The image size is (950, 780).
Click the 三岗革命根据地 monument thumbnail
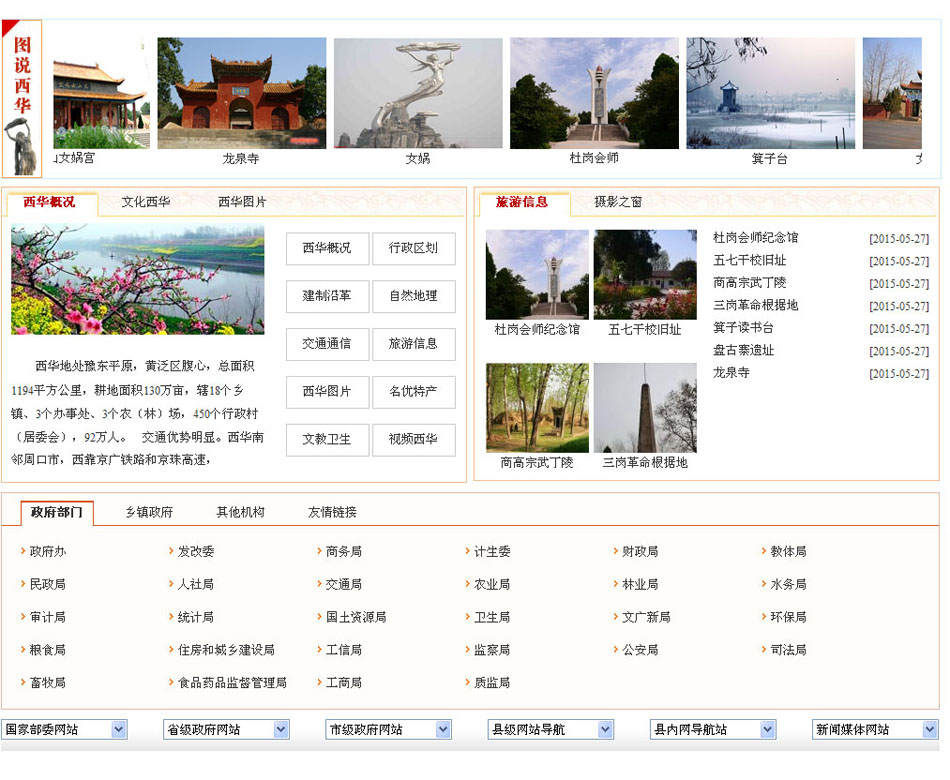645,408
